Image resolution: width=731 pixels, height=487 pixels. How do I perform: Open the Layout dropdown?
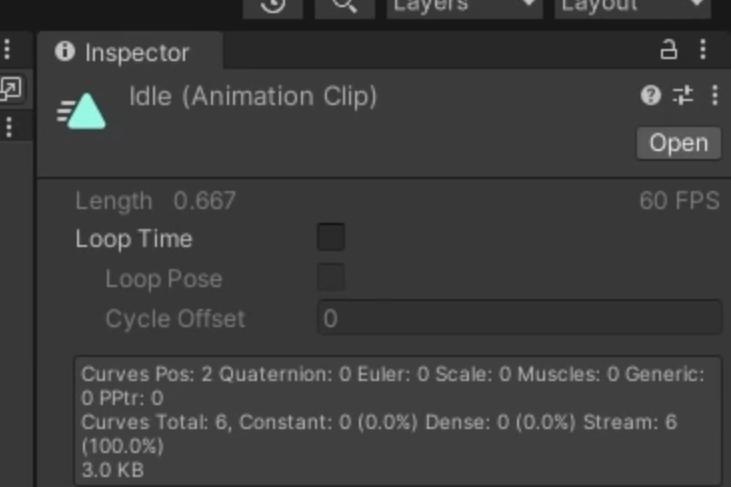[x=632, y=7]
